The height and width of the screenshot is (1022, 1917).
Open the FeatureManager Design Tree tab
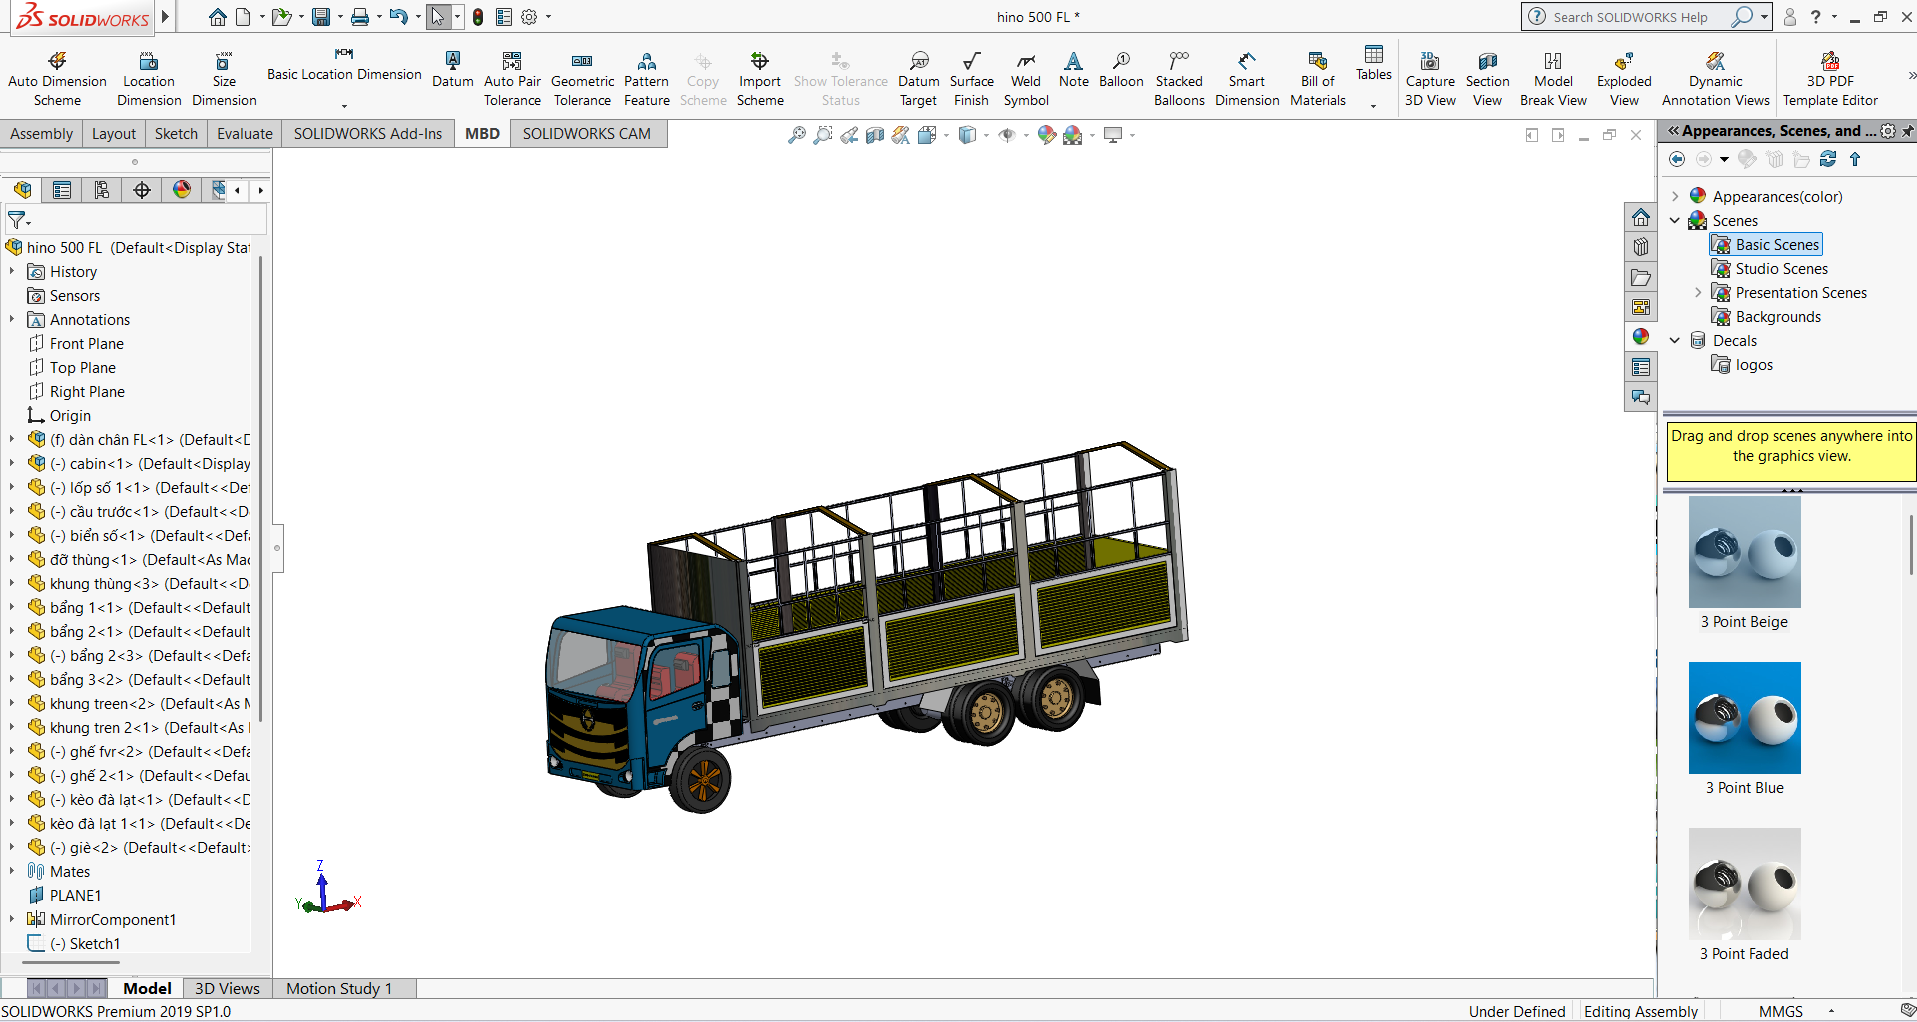pyautogui.click(x=22, y=190)
